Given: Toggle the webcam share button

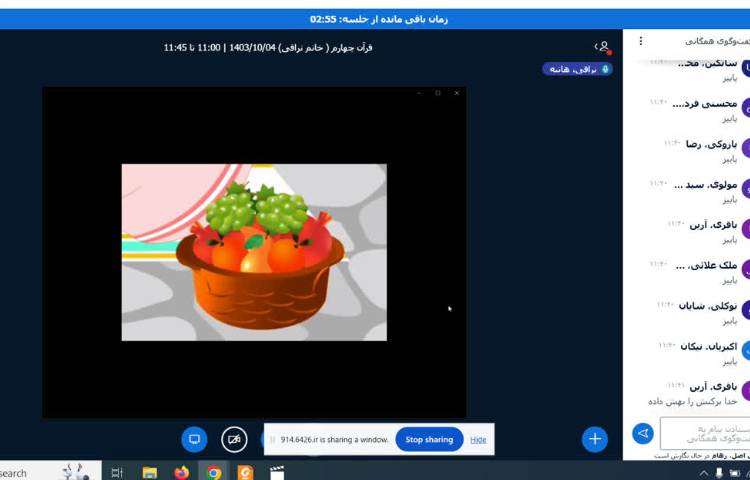Looking at the screenshot, I should point(234,439).
